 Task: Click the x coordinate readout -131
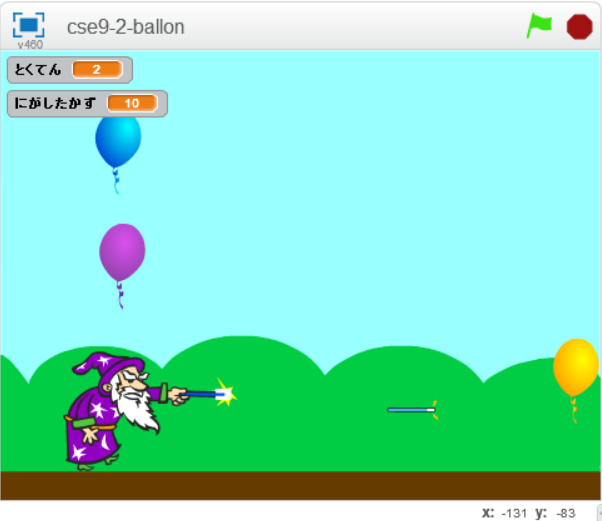[514, 513]
